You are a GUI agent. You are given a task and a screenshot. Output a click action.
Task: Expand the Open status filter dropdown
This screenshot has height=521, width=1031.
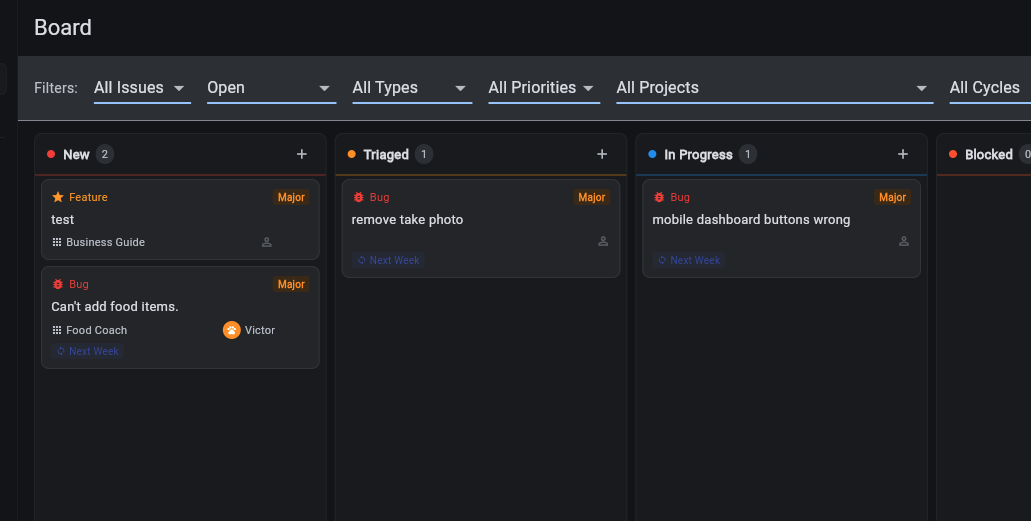(270, 88)
